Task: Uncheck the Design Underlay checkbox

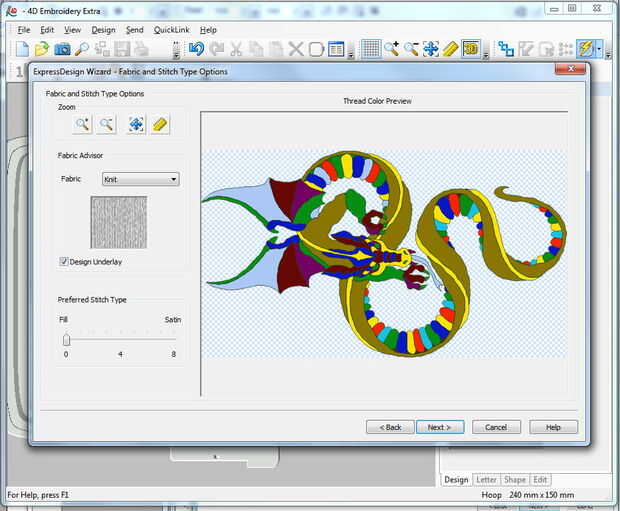Action: tap(64, 262)
